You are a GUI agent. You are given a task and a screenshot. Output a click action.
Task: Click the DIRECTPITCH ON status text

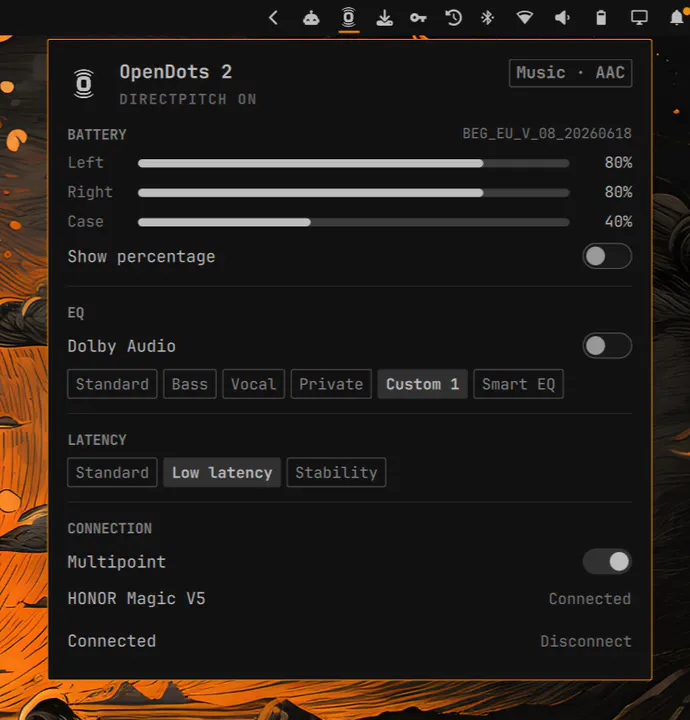click(x=188, y=99)
